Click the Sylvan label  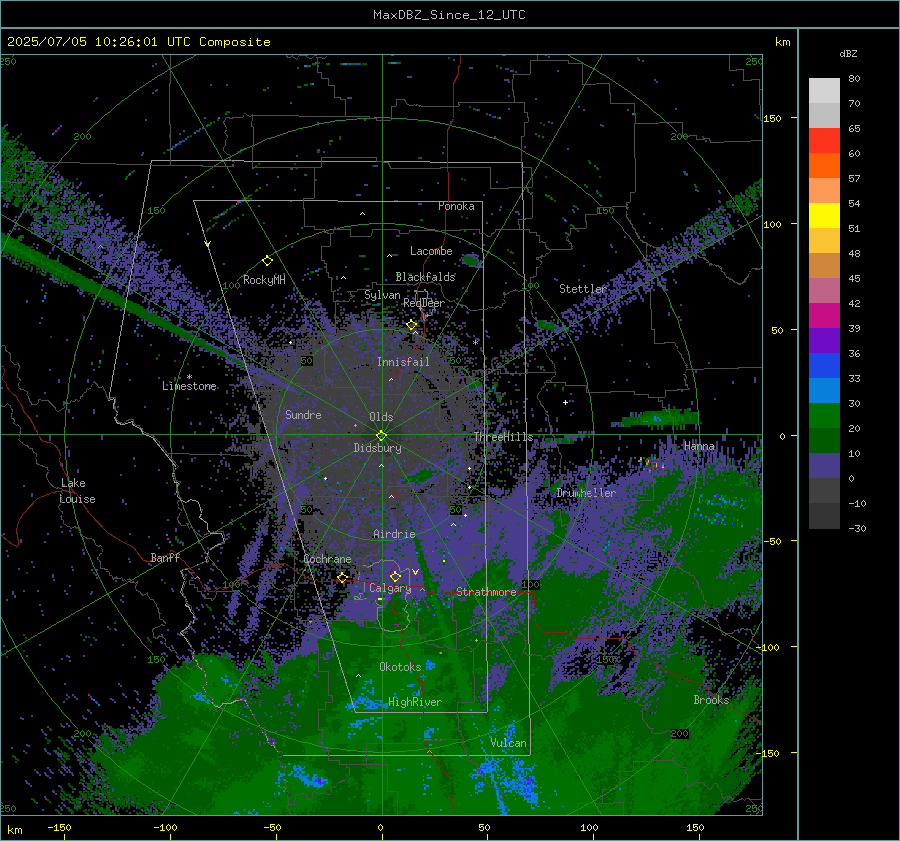tap(382, 295)
